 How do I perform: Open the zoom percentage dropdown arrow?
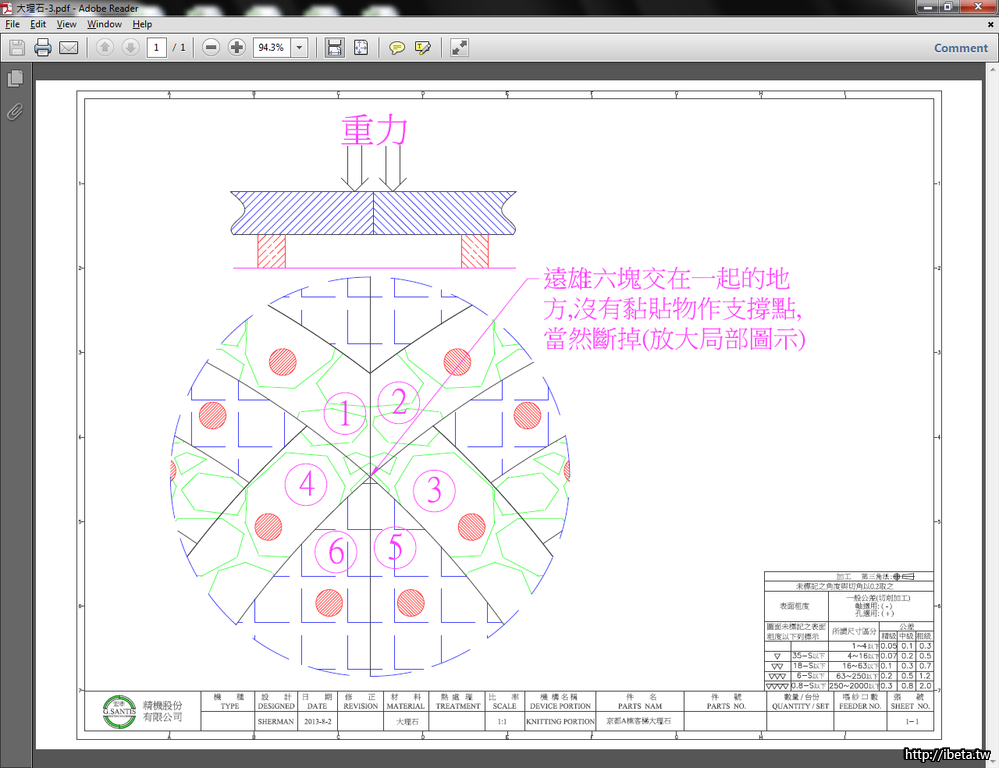299,47
